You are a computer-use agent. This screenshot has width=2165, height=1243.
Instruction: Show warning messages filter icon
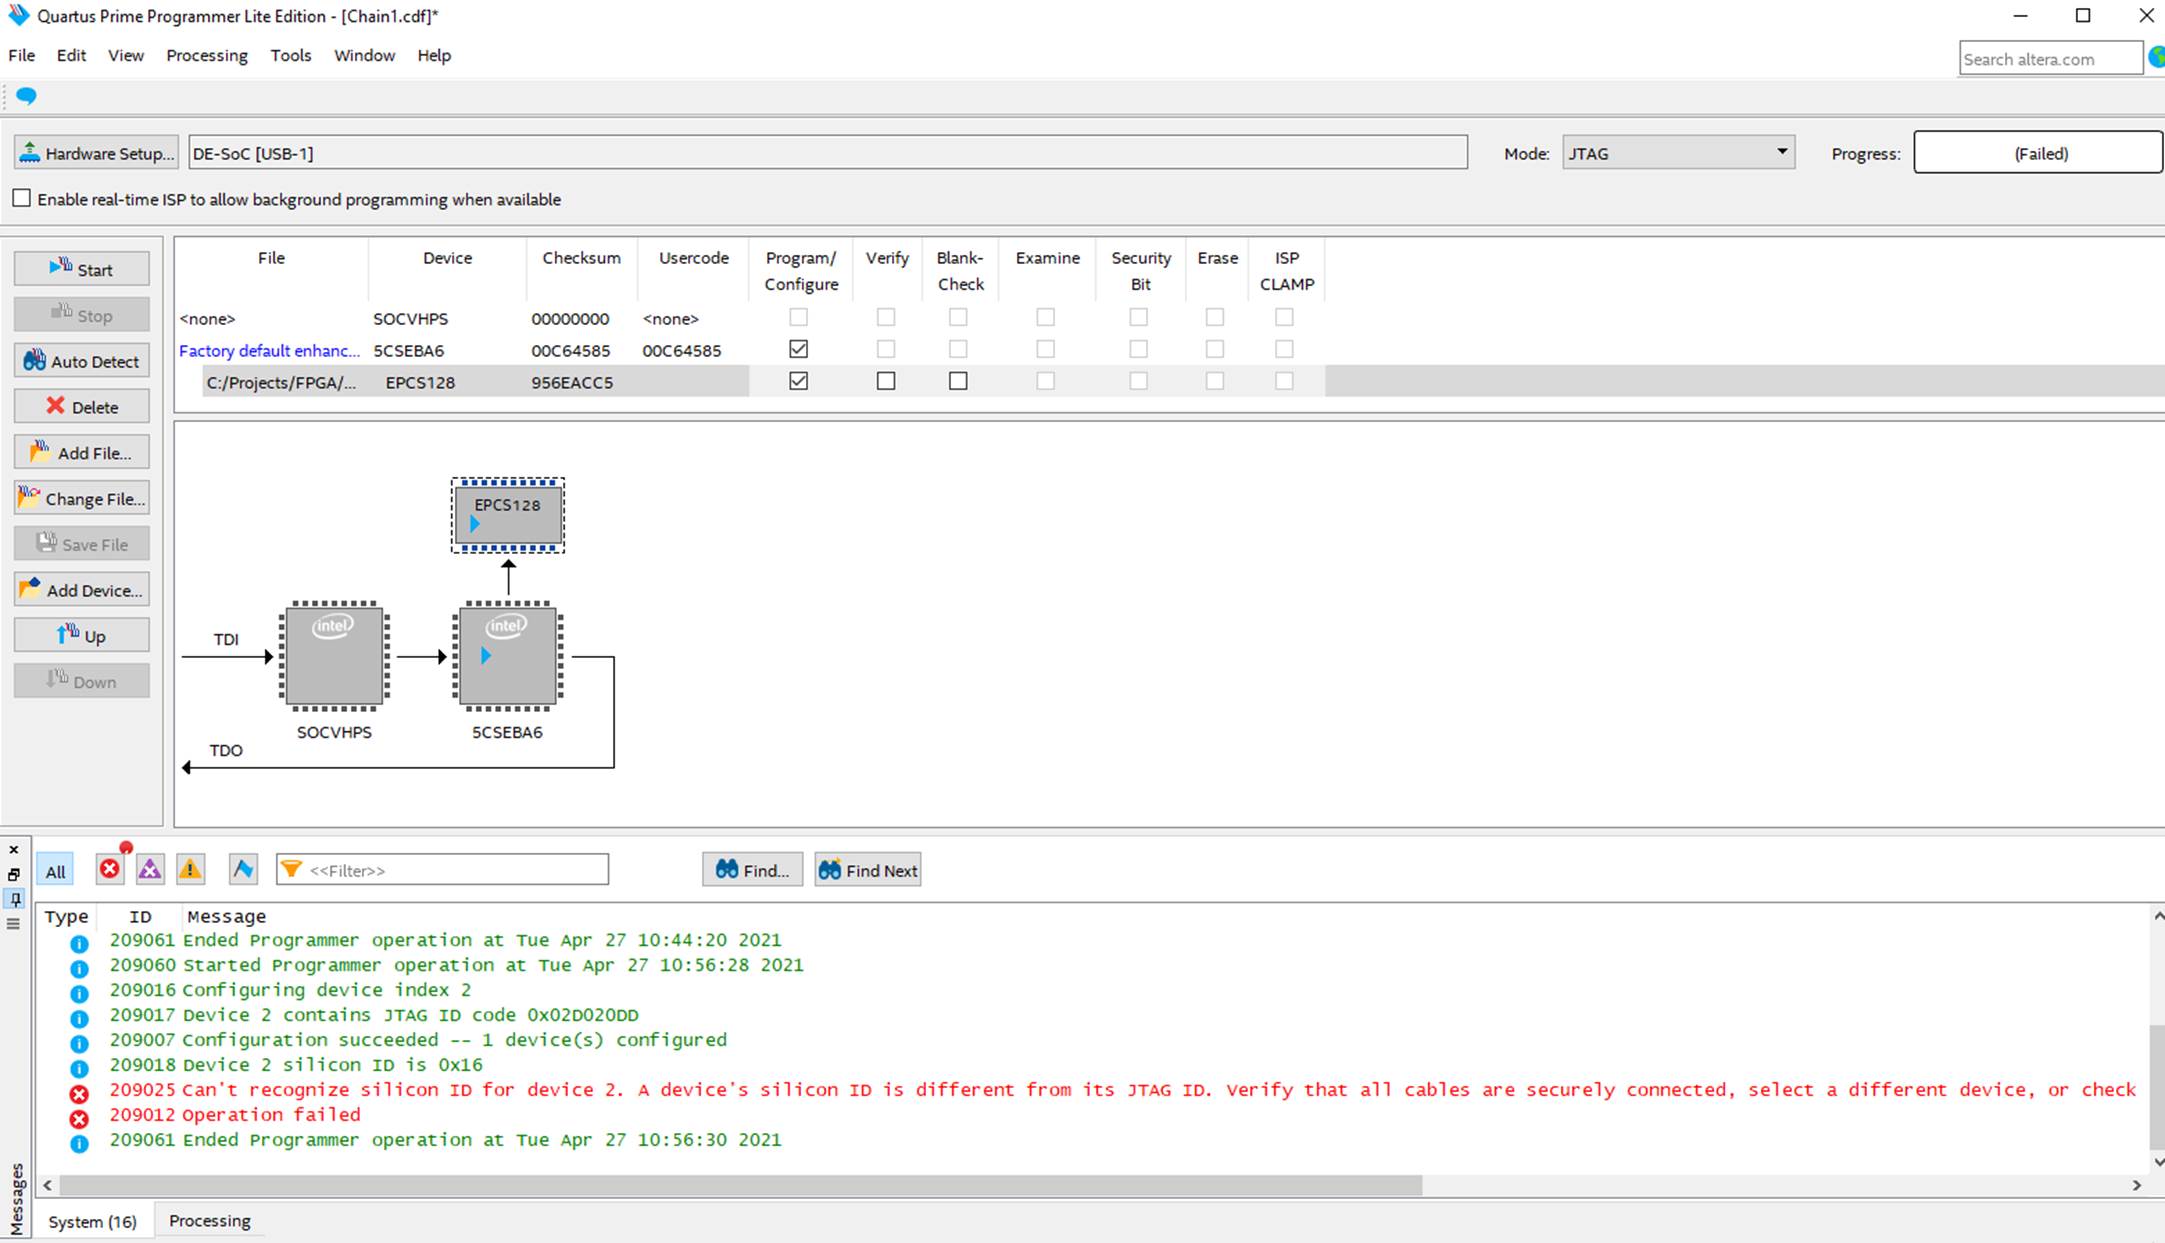pyautogui.click(x=190, y=869)
